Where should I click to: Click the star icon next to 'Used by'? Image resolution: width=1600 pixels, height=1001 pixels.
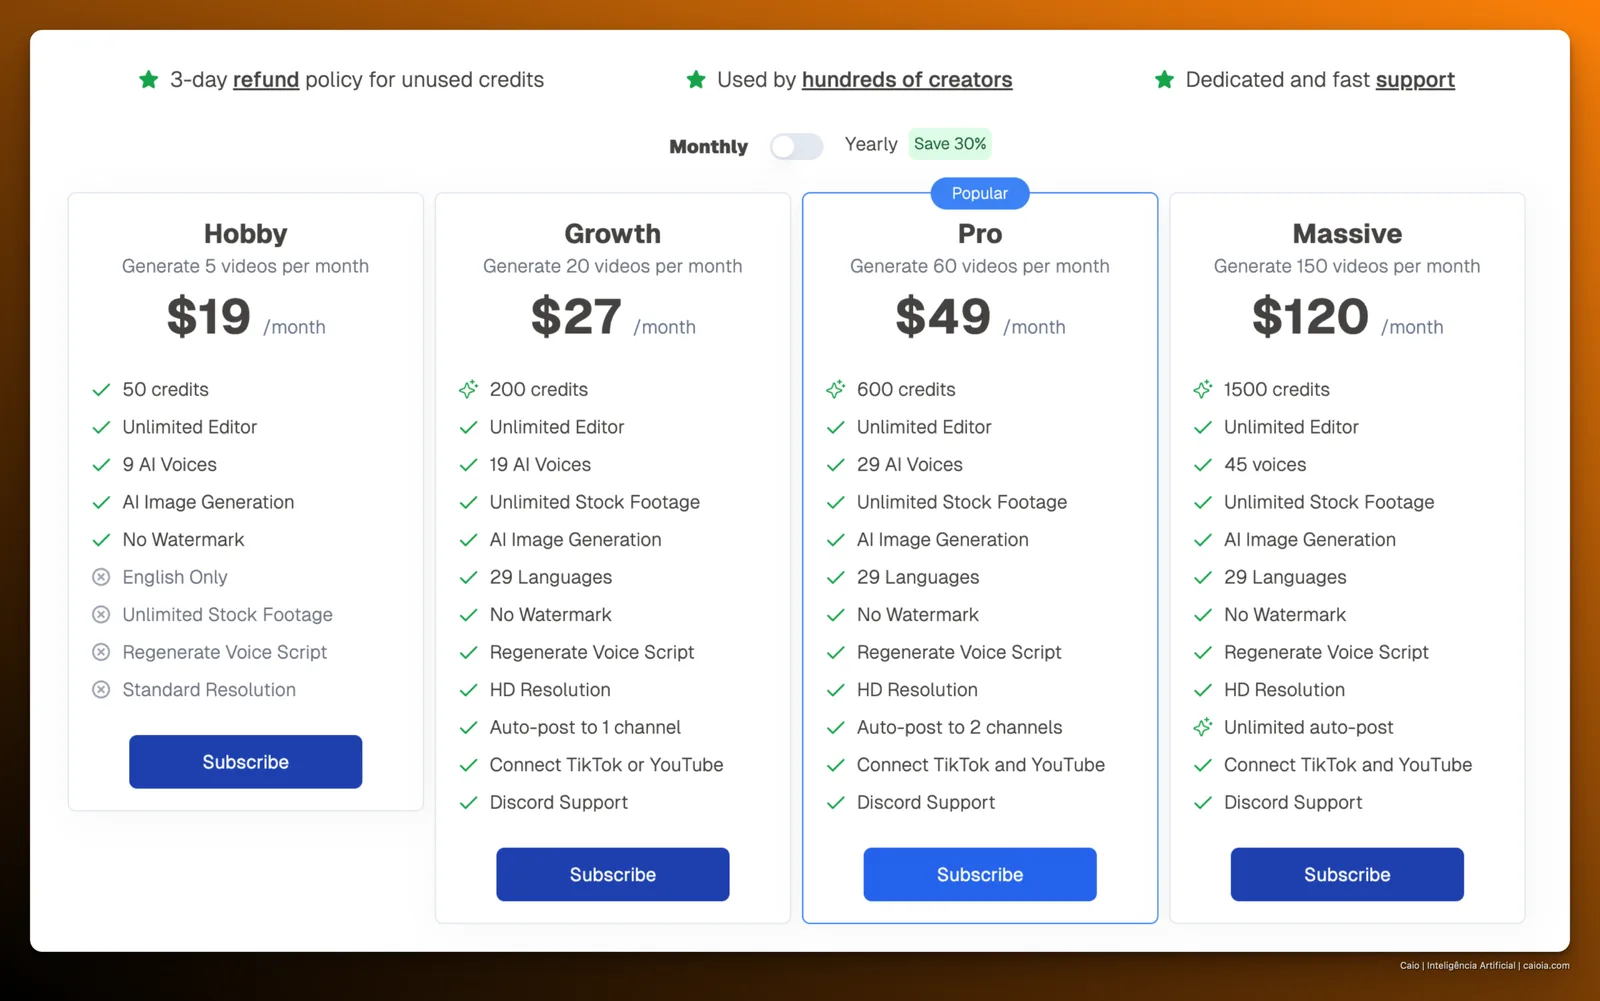[696, 80]
